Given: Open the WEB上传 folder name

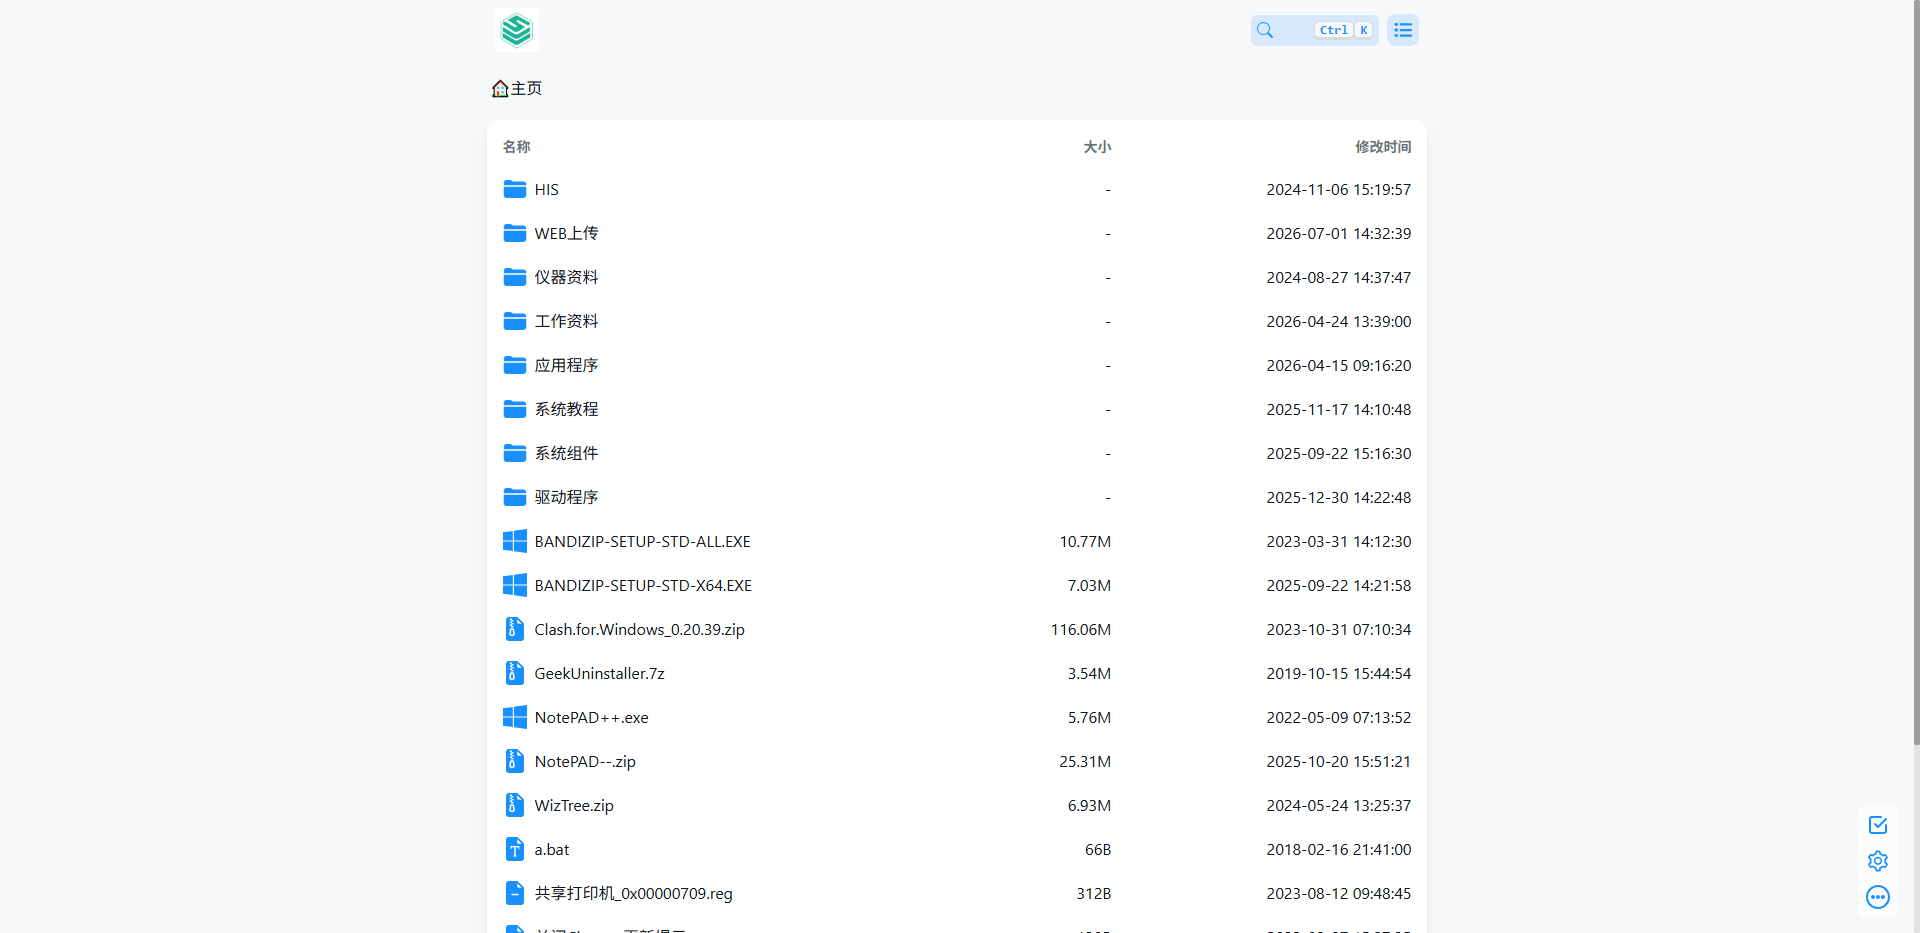Looking at the screenshot, I should pos(566,233).
